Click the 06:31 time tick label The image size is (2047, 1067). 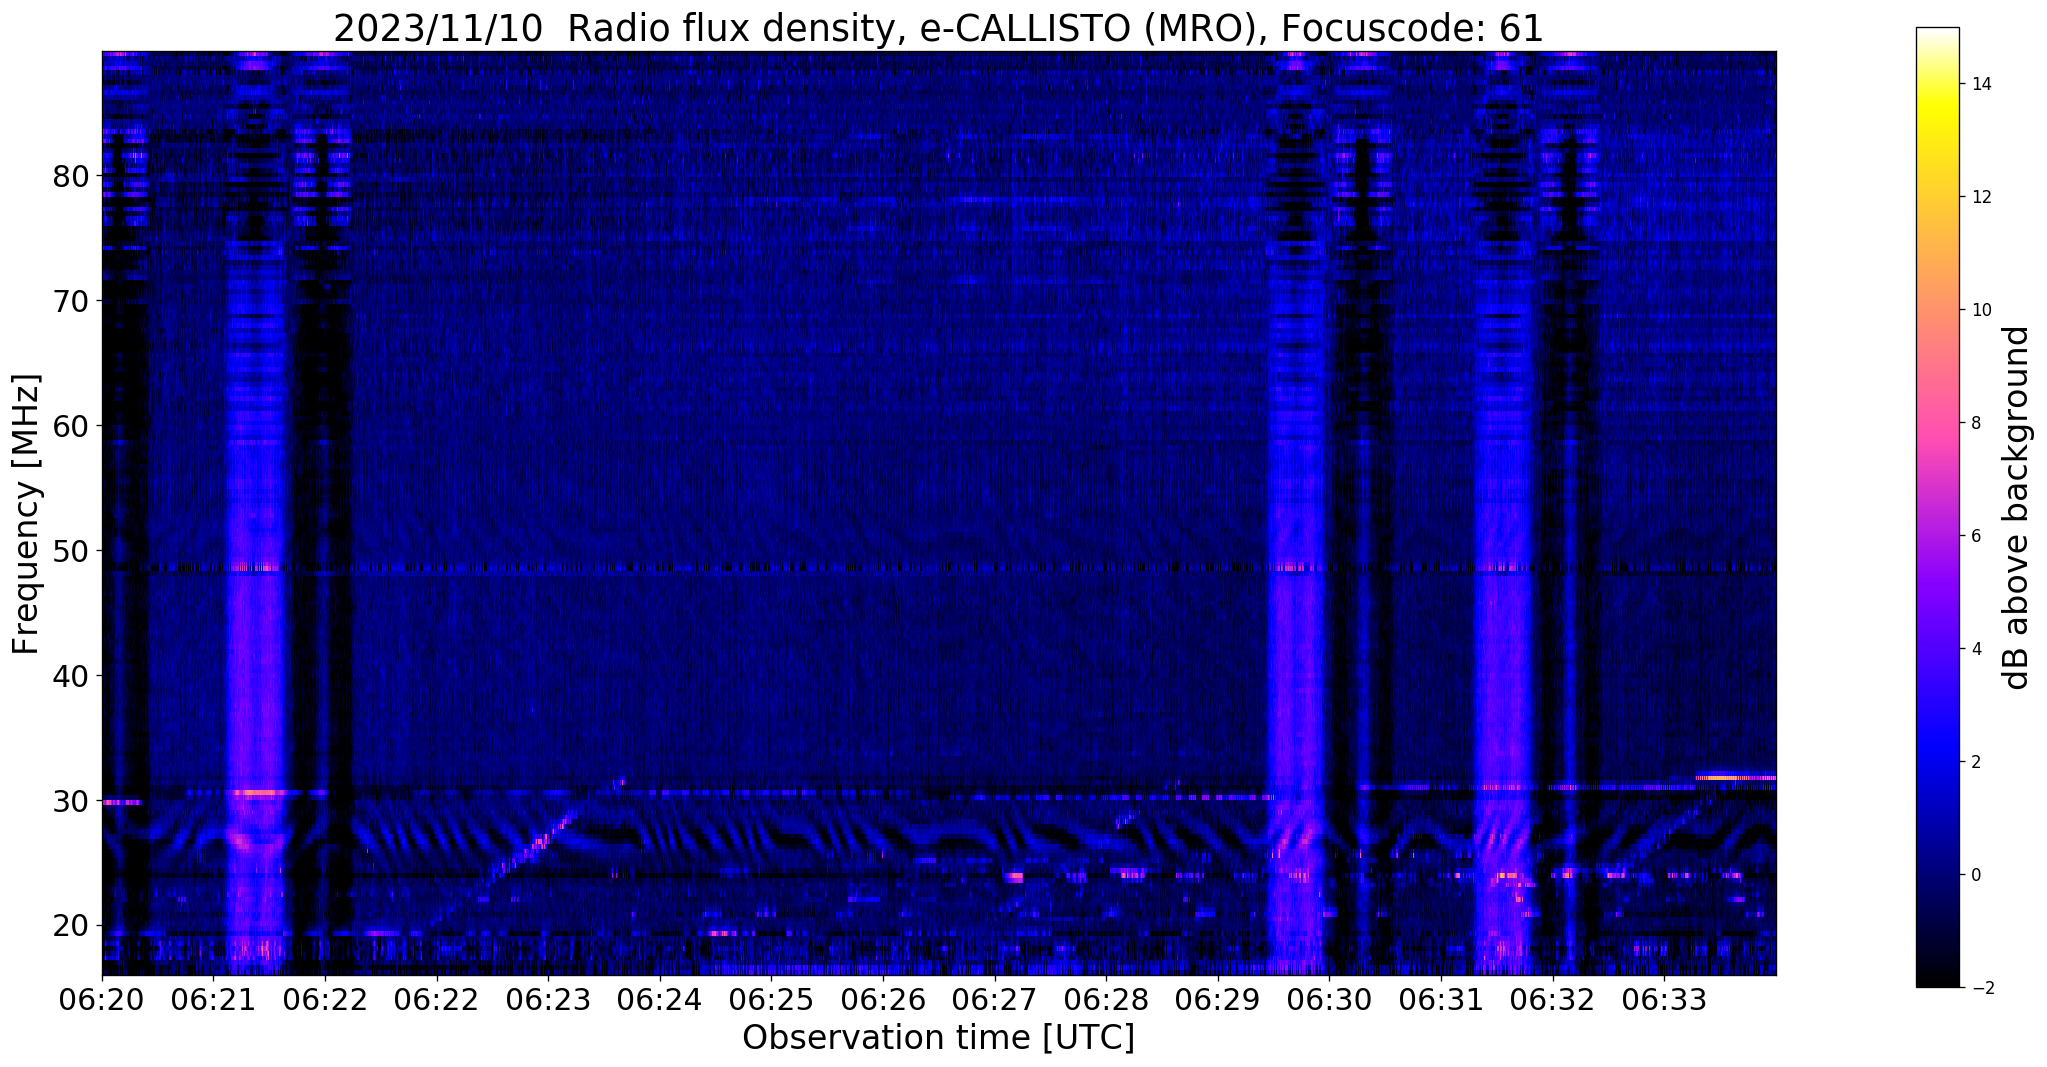[1441, 1001]
